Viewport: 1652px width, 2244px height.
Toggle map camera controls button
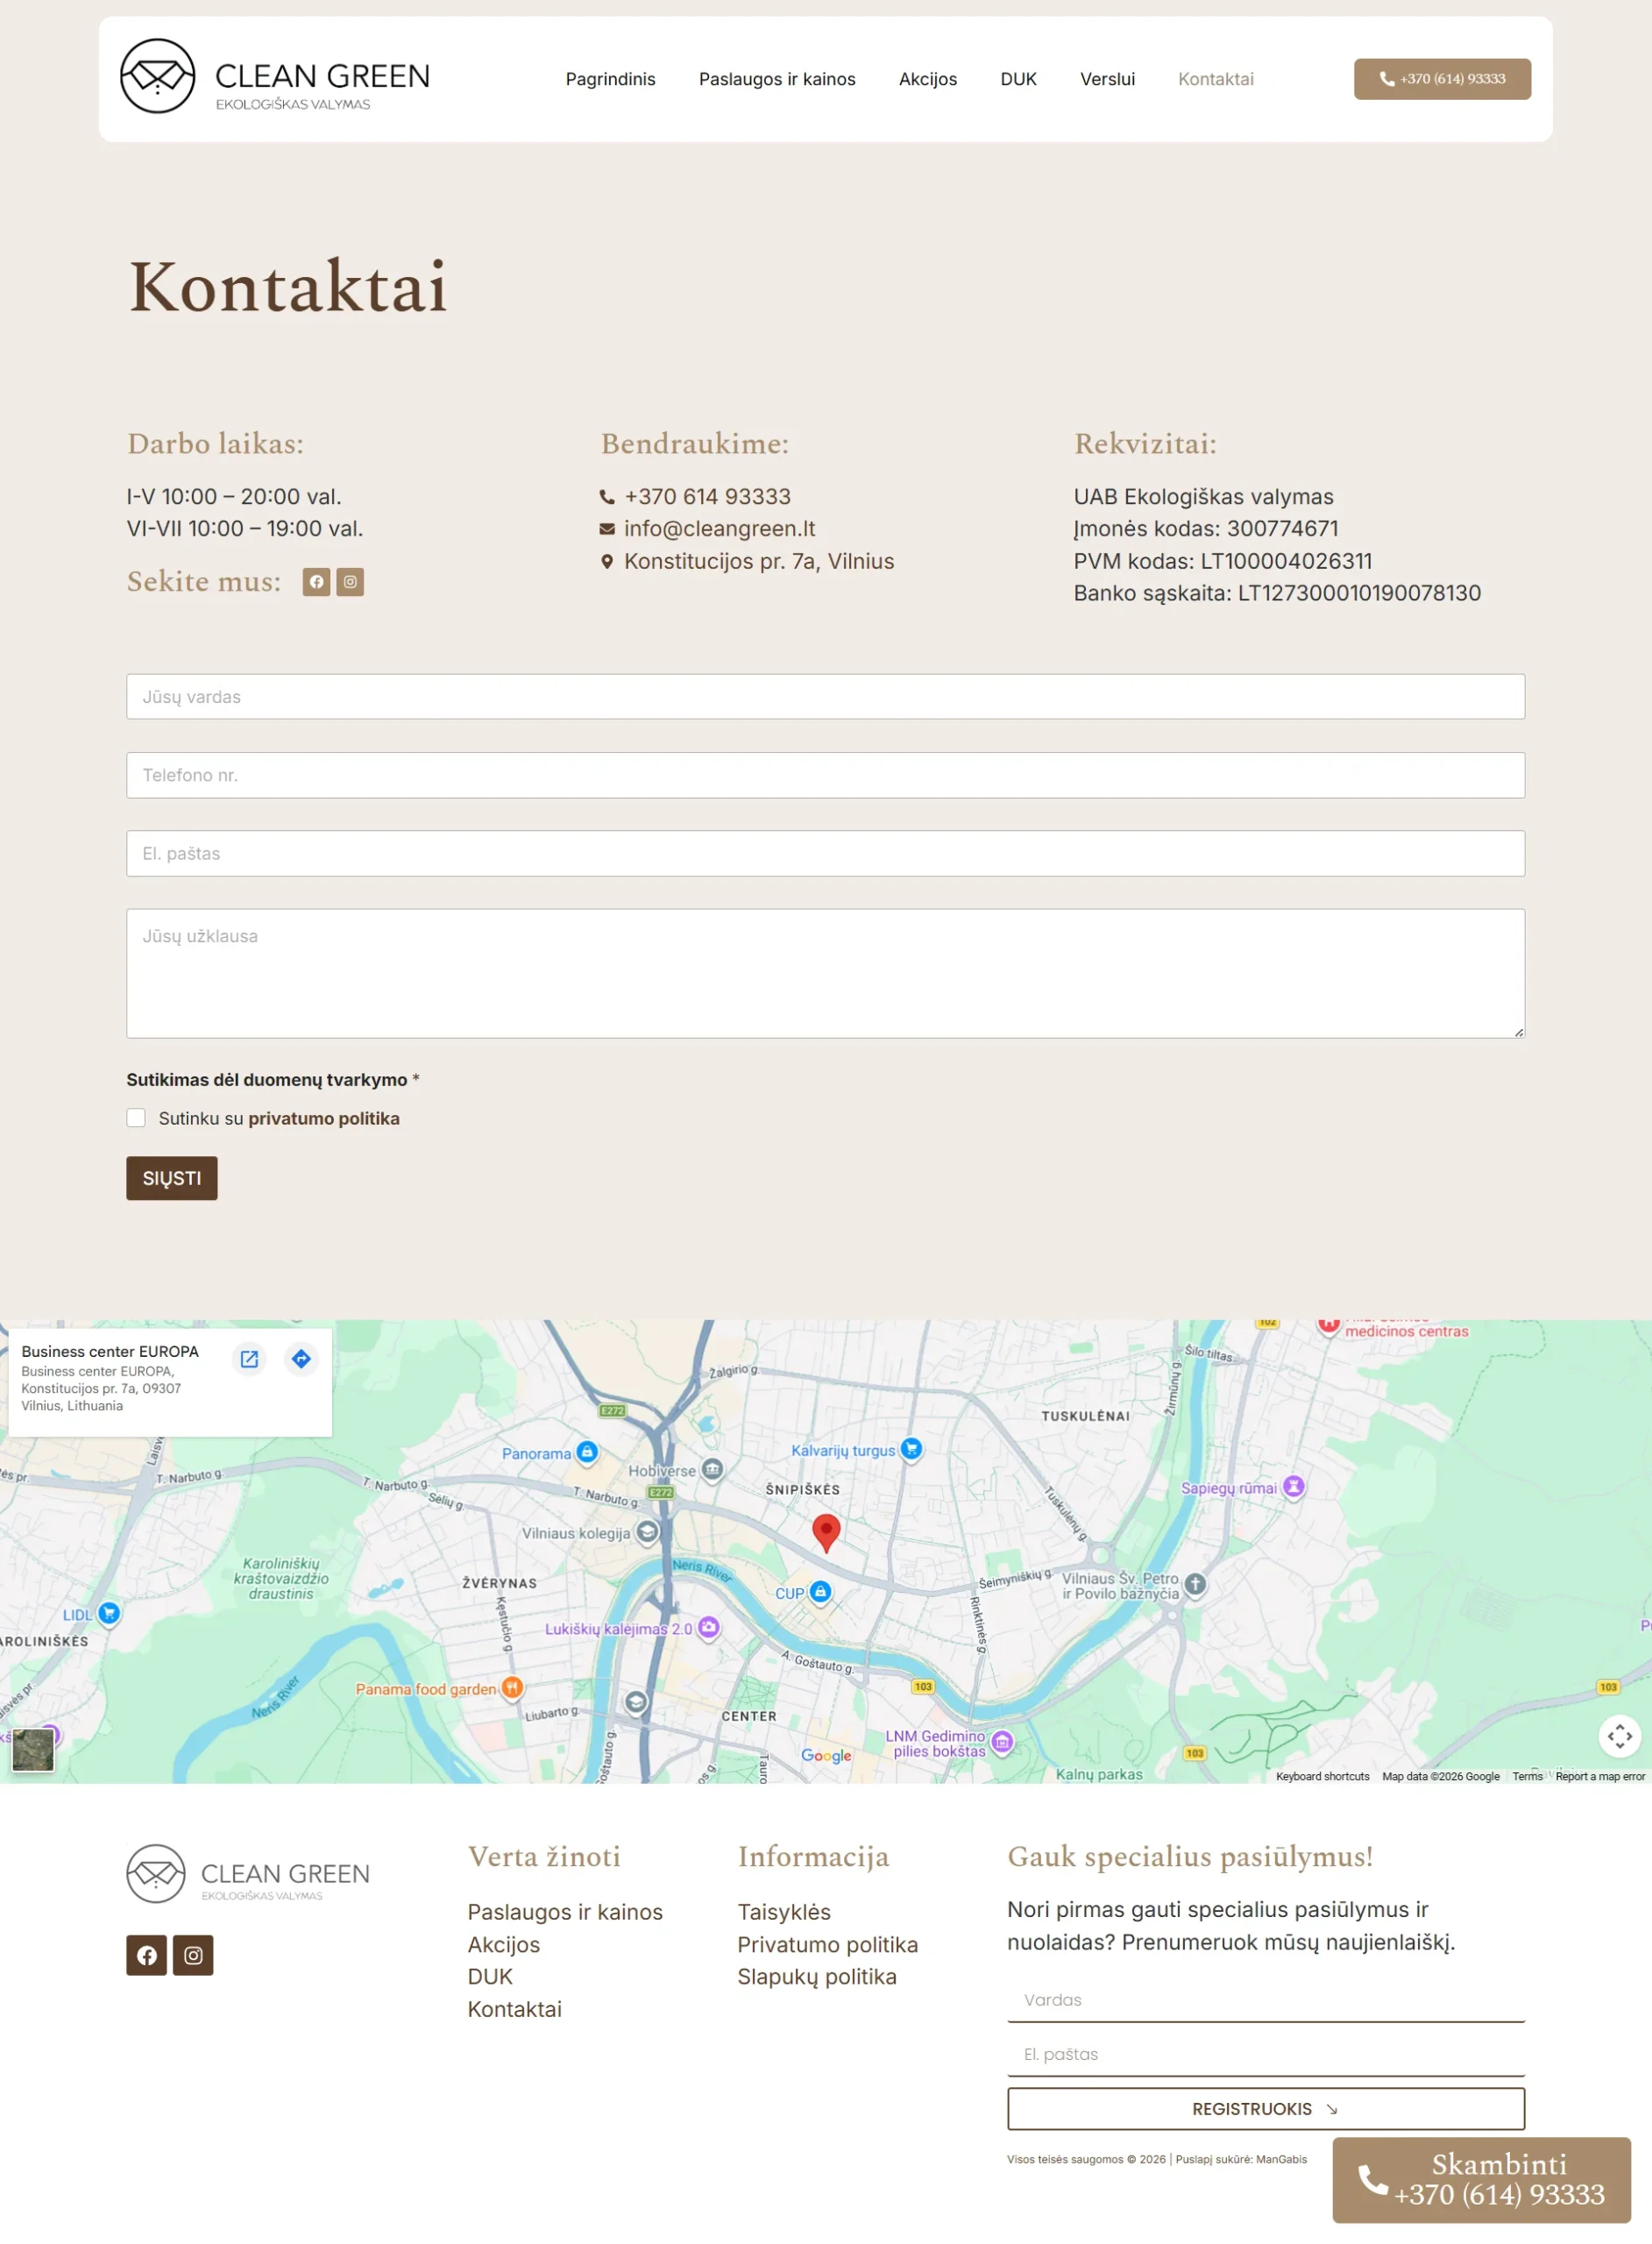point(1619,1736)
